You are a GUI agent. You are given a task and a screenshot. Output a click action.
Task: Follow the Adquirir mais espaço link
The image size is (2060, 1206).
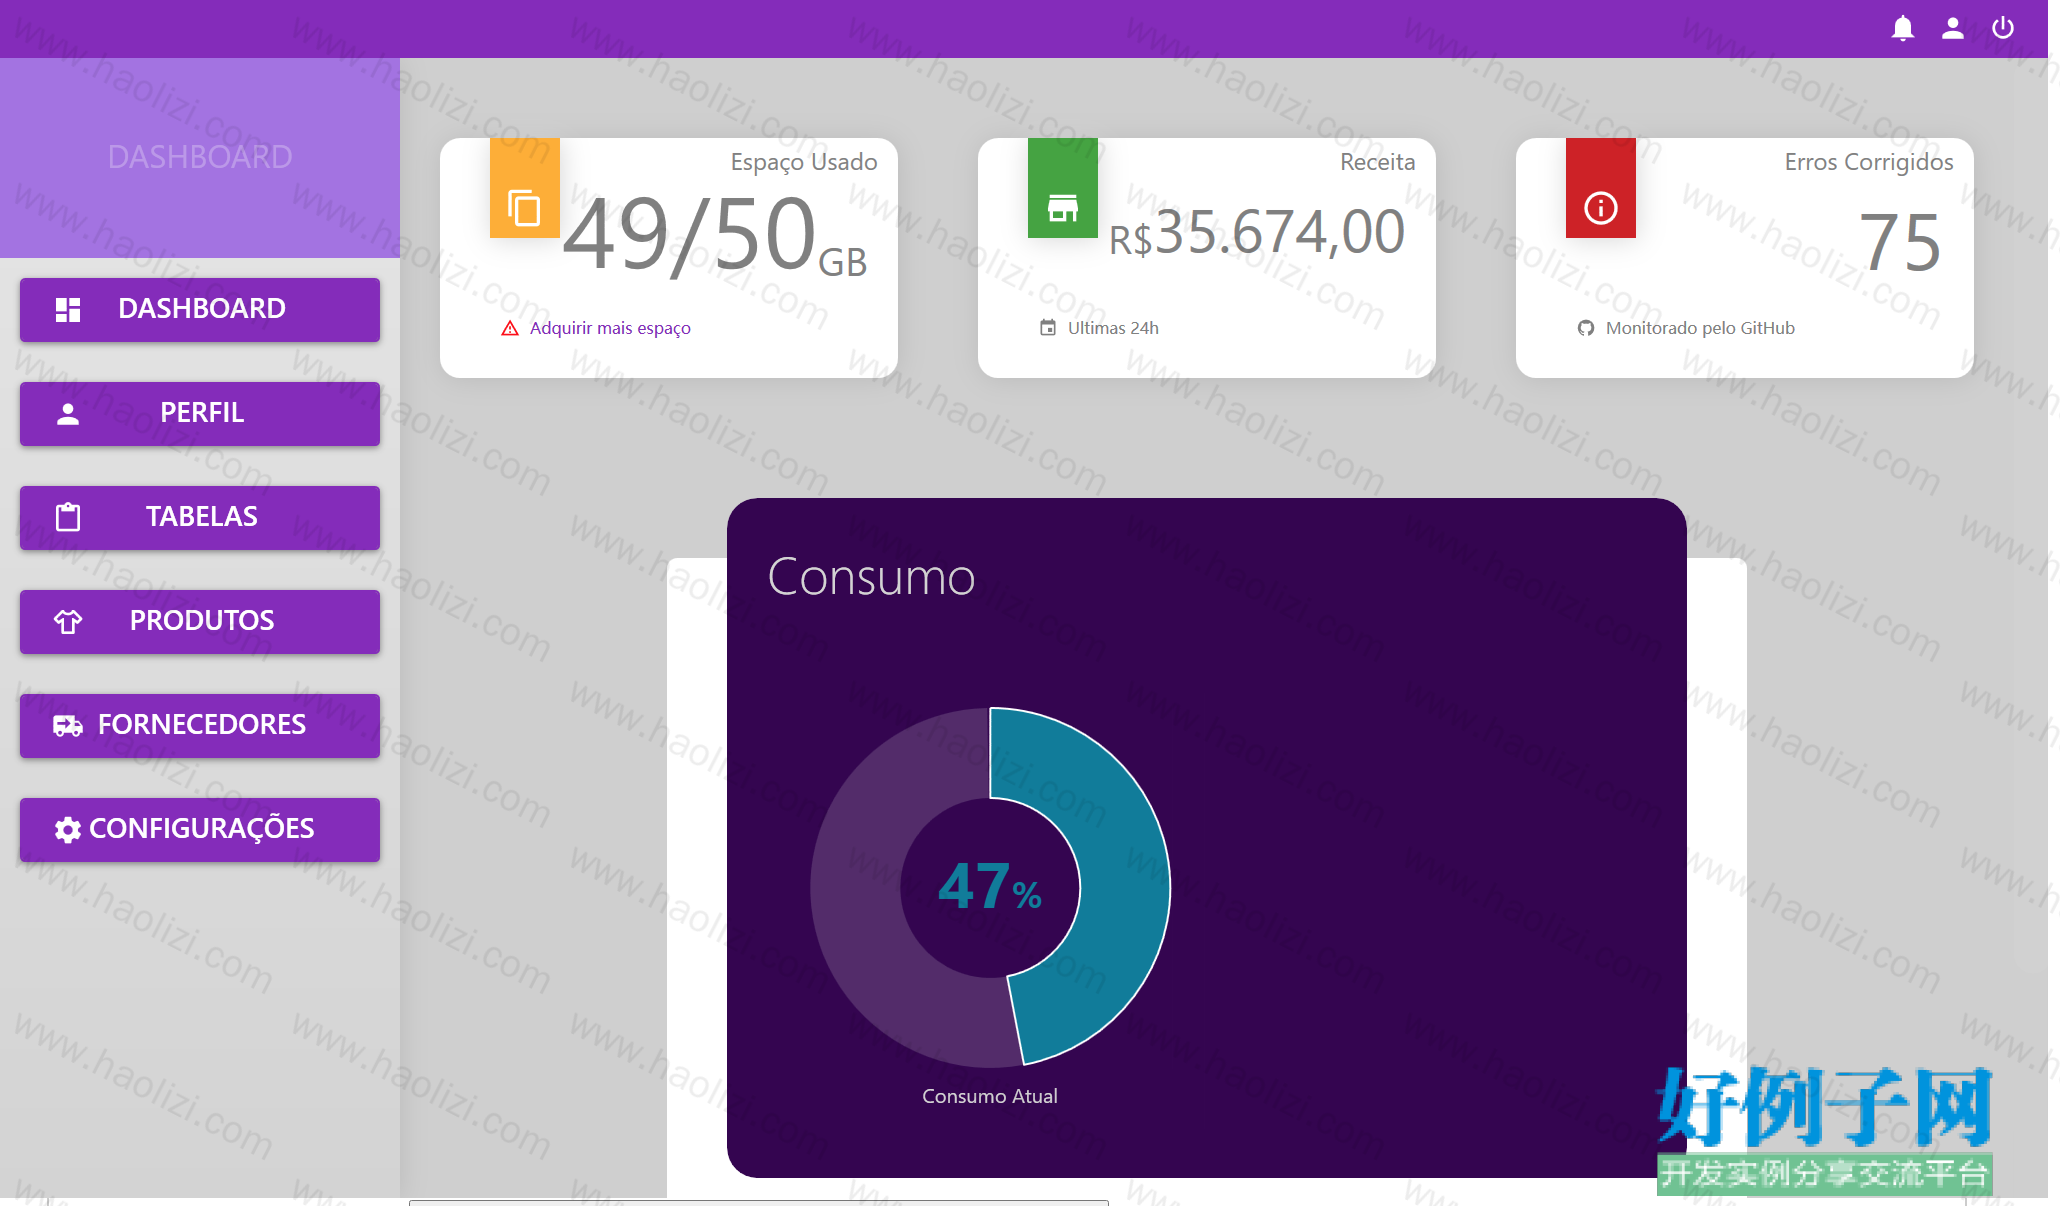[610, 328]
